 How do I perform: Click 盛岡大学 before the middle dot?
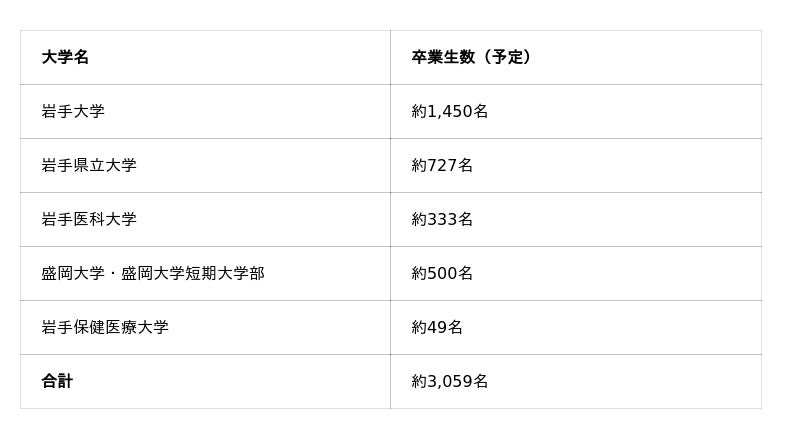[x=73, y=274]
